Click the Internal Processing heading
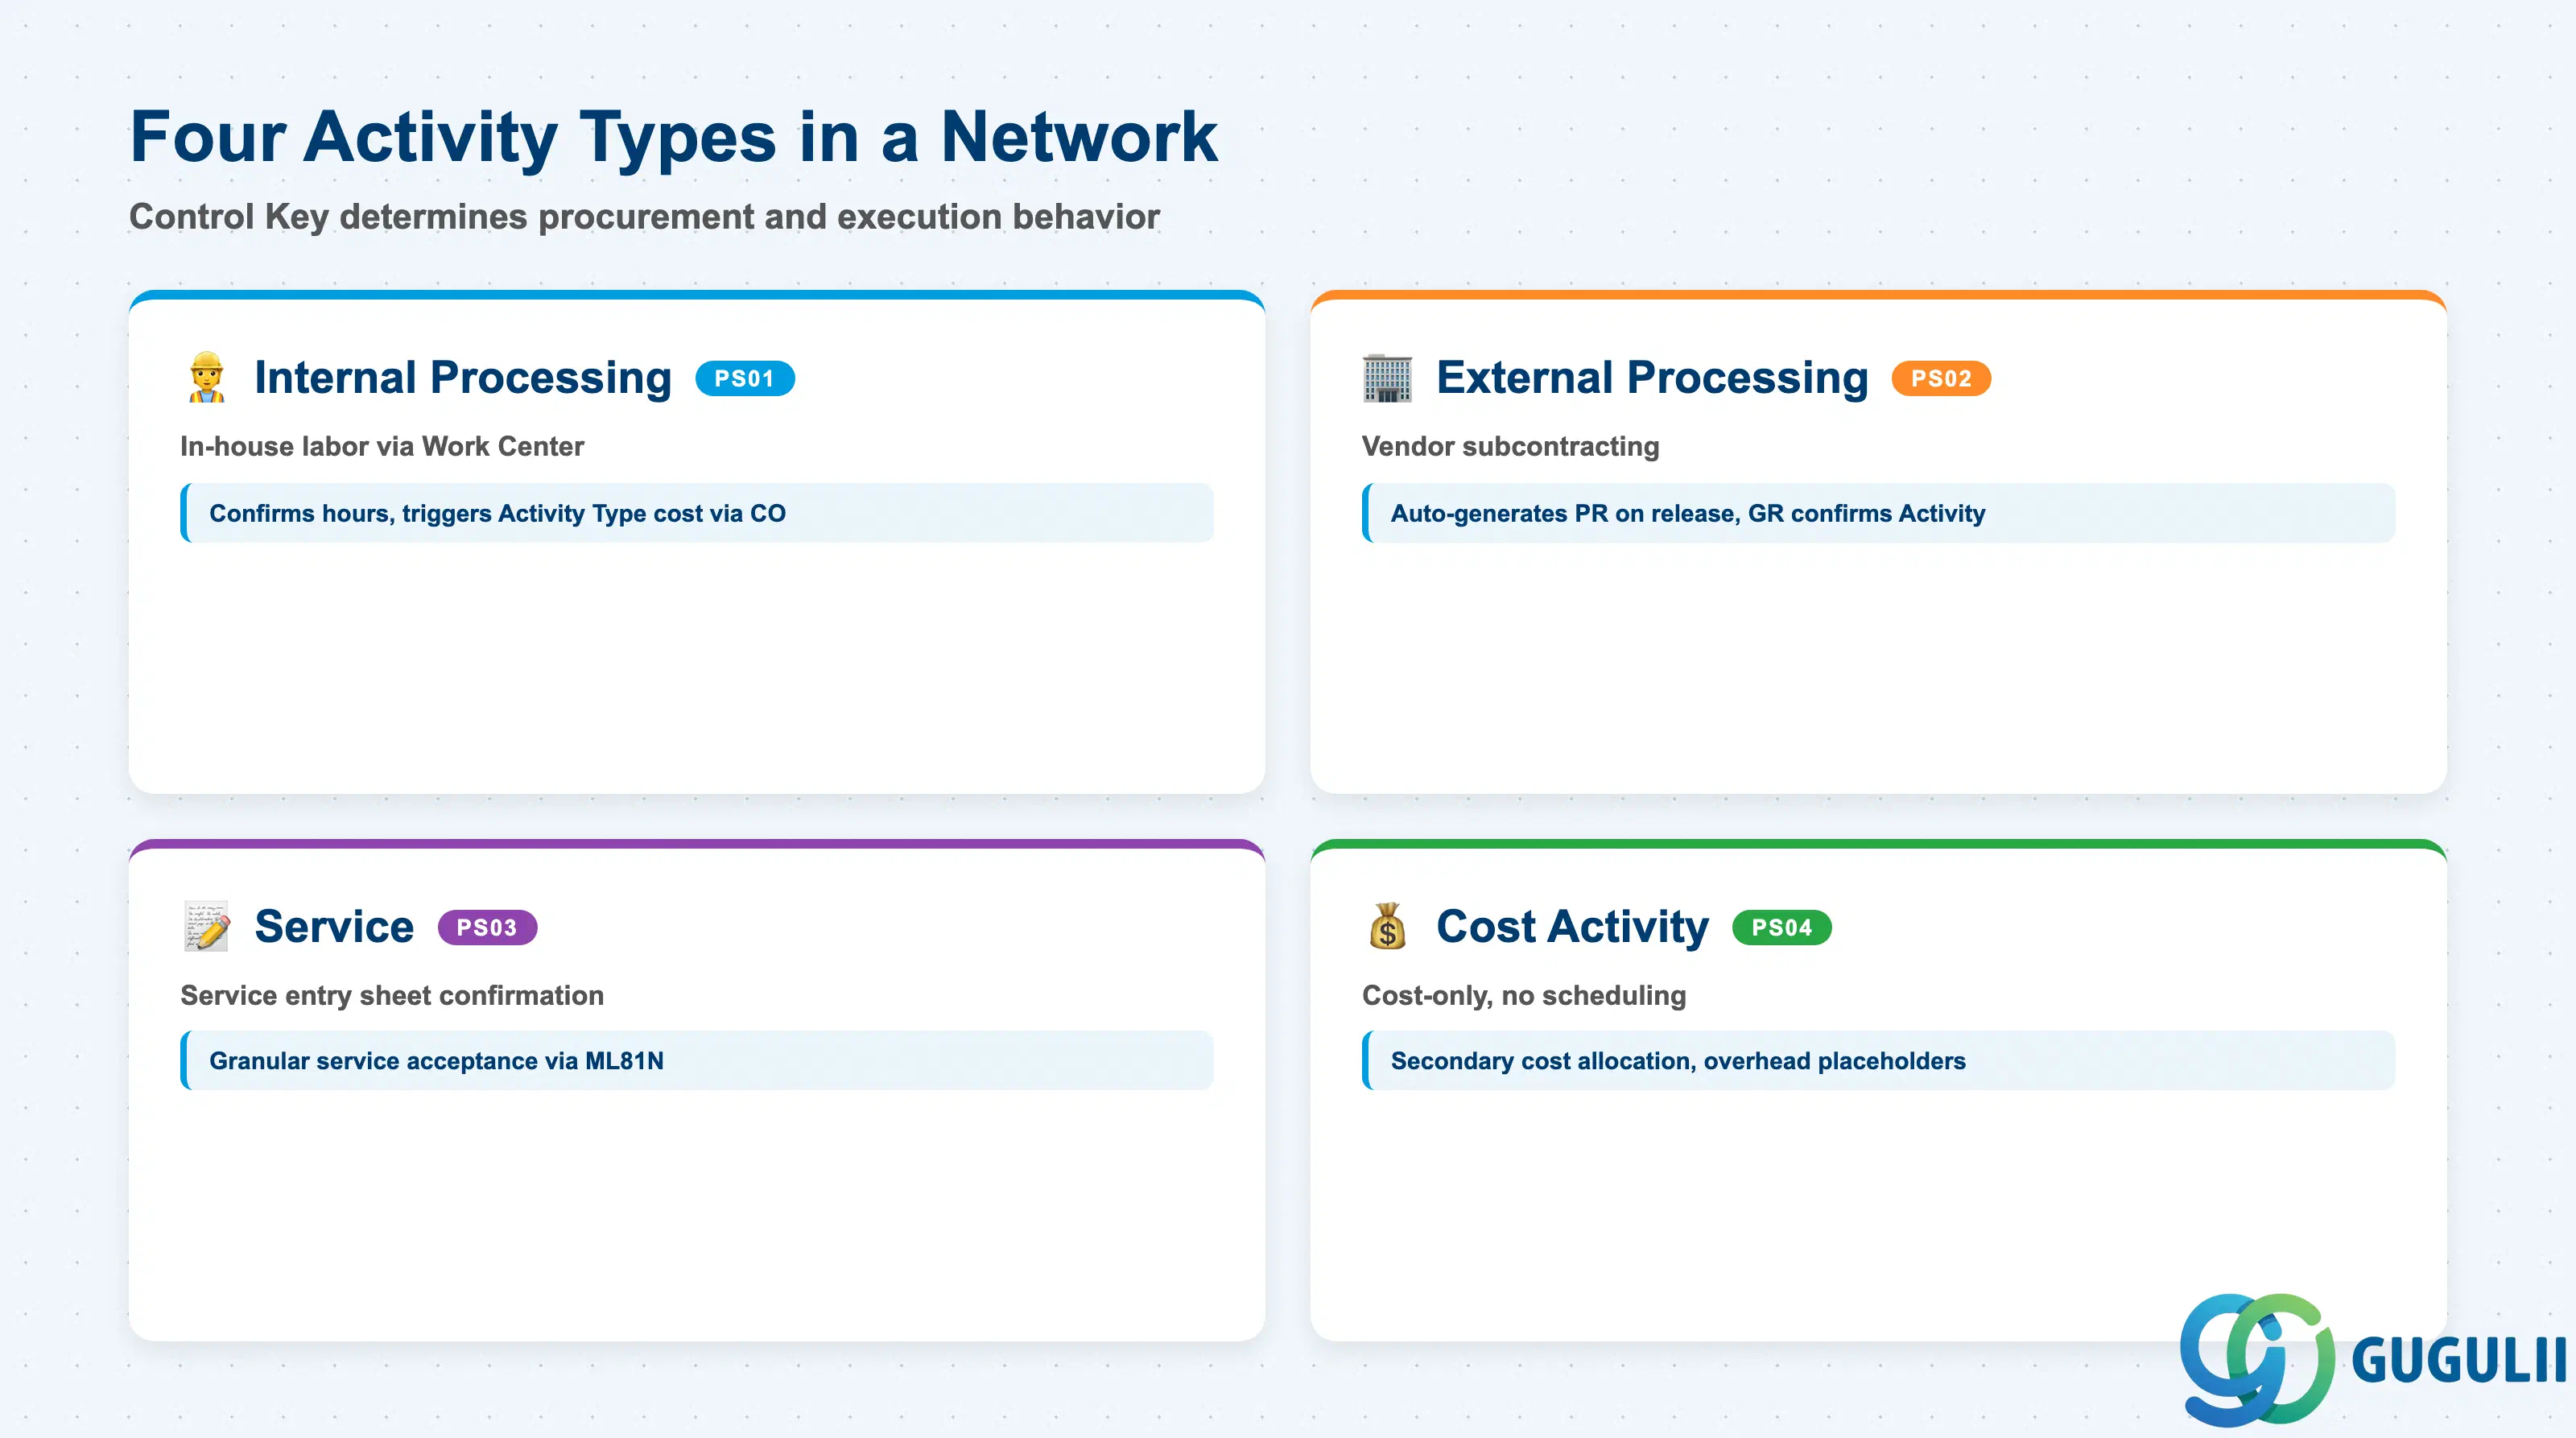2576x1438 pixels. point(463,378)
